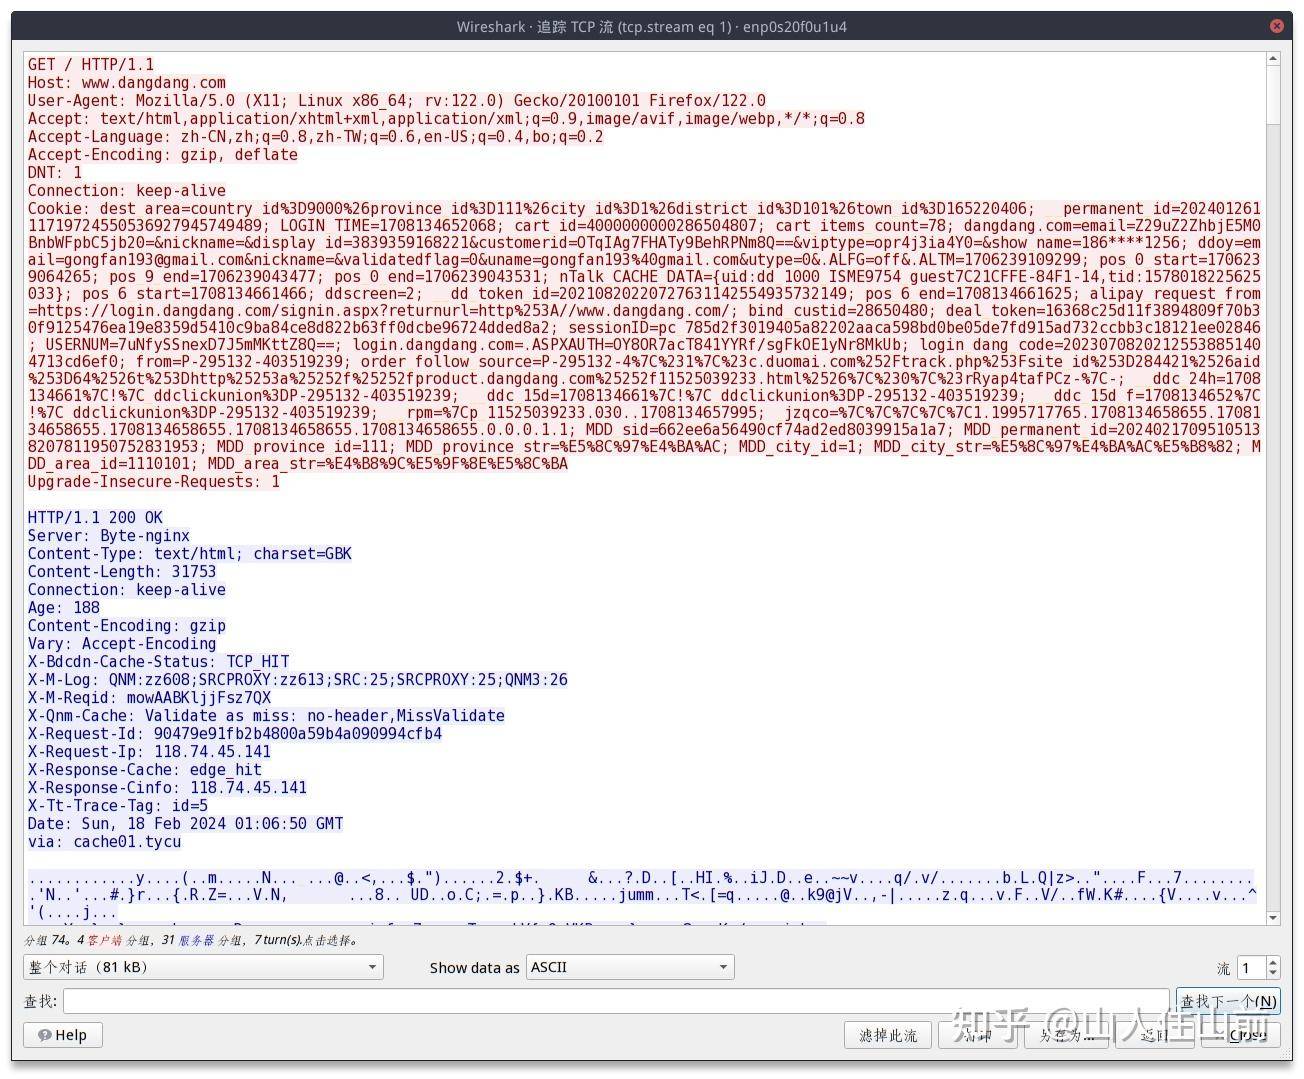This screenshot has height=1079, width=1304.
Task: Click the 流 stream number field
Action: coord(1251,968)
